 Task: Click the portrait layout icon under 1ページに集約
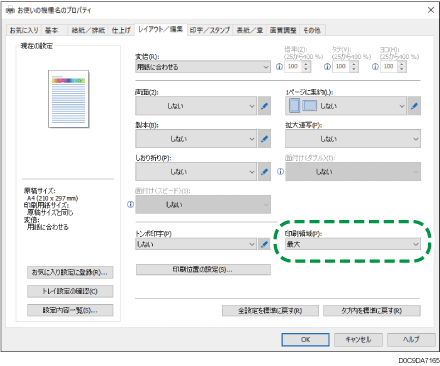pos(294,106)
